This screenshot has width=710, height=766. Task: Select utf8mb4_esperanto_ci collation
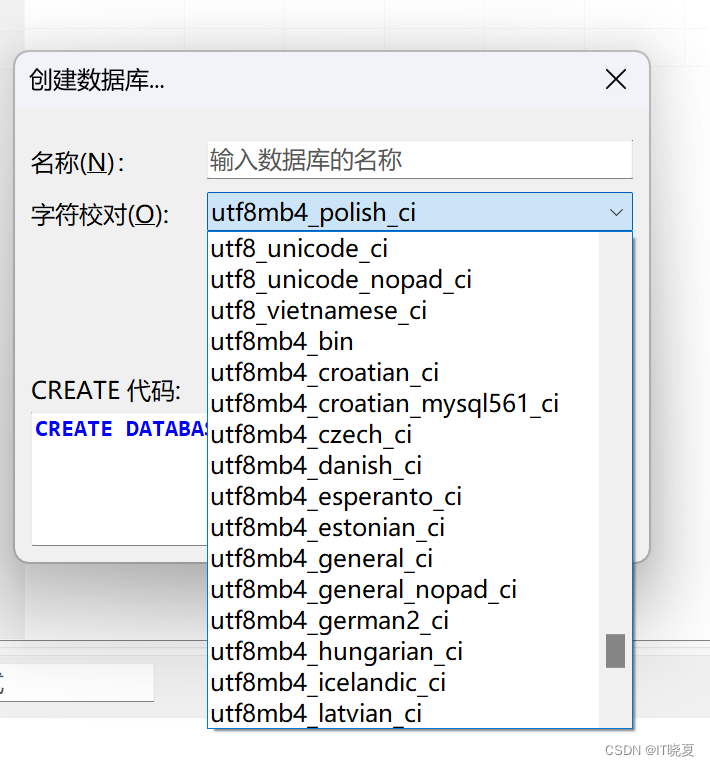404,497
